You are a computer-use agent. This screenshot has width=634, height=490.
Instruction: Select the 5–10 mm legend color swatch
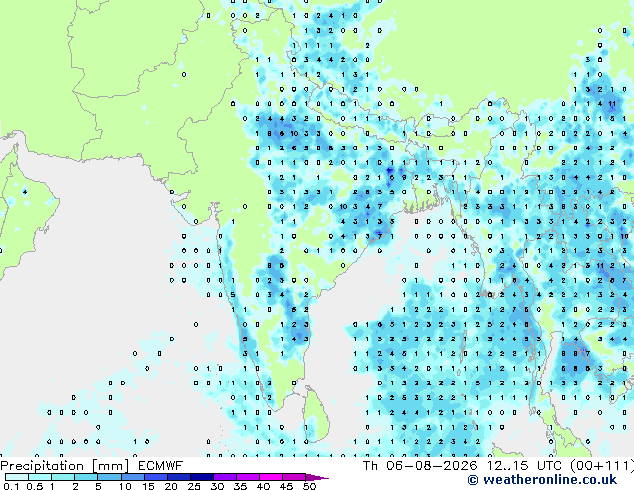pyautogui.click(x=109, y=477)
